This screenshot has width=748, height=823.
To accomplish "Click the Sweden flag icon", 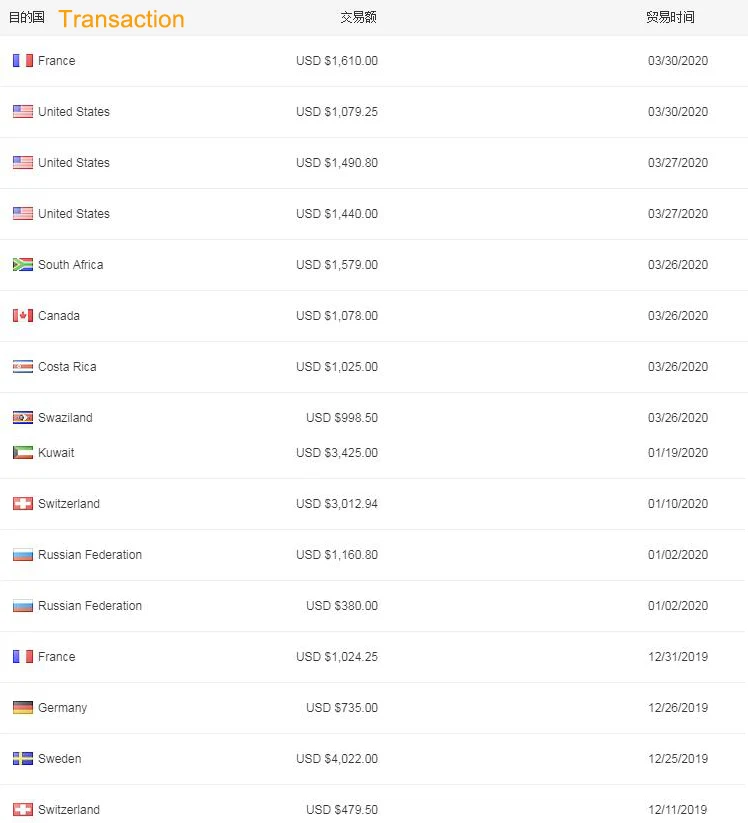I will pyautogui.click(x=23, y=759).
